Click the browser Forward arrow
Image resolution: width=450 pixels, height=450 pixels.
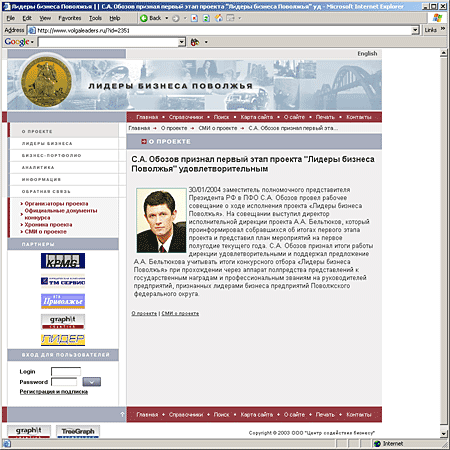coord(175,18)
